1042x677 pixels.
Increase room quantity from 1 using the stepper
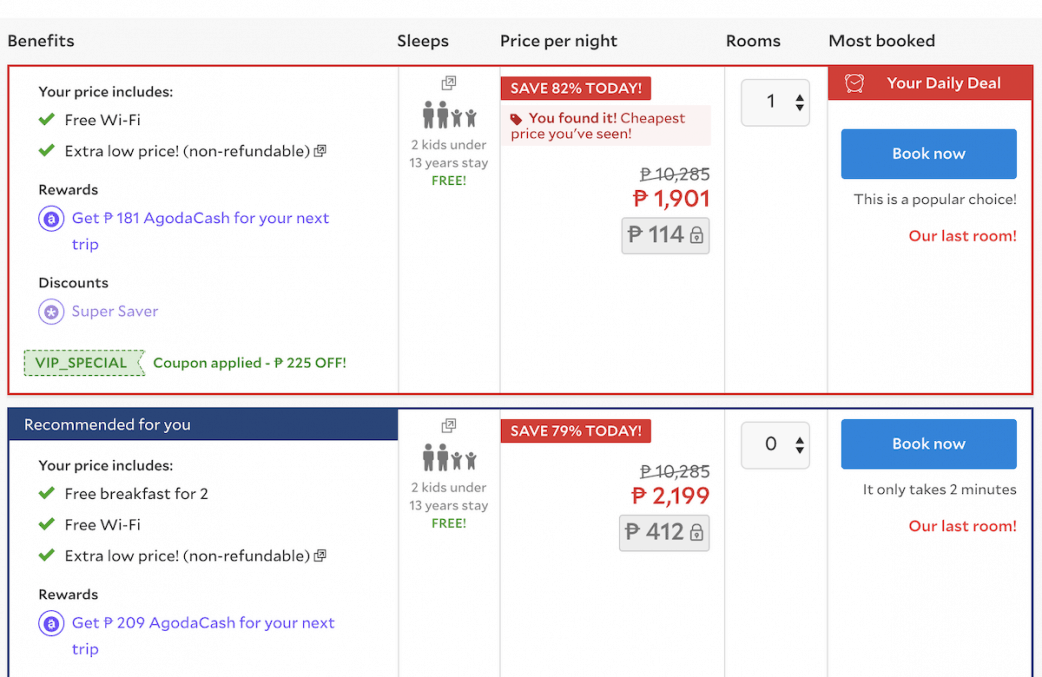[798, 95]
